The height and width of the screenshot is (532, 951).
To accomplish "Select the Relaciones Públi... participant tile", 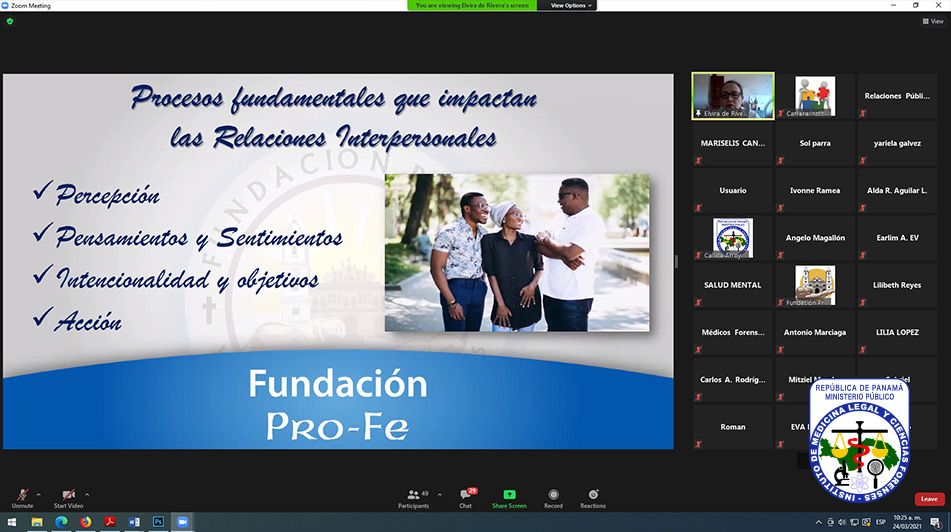I will coord(897,96).
